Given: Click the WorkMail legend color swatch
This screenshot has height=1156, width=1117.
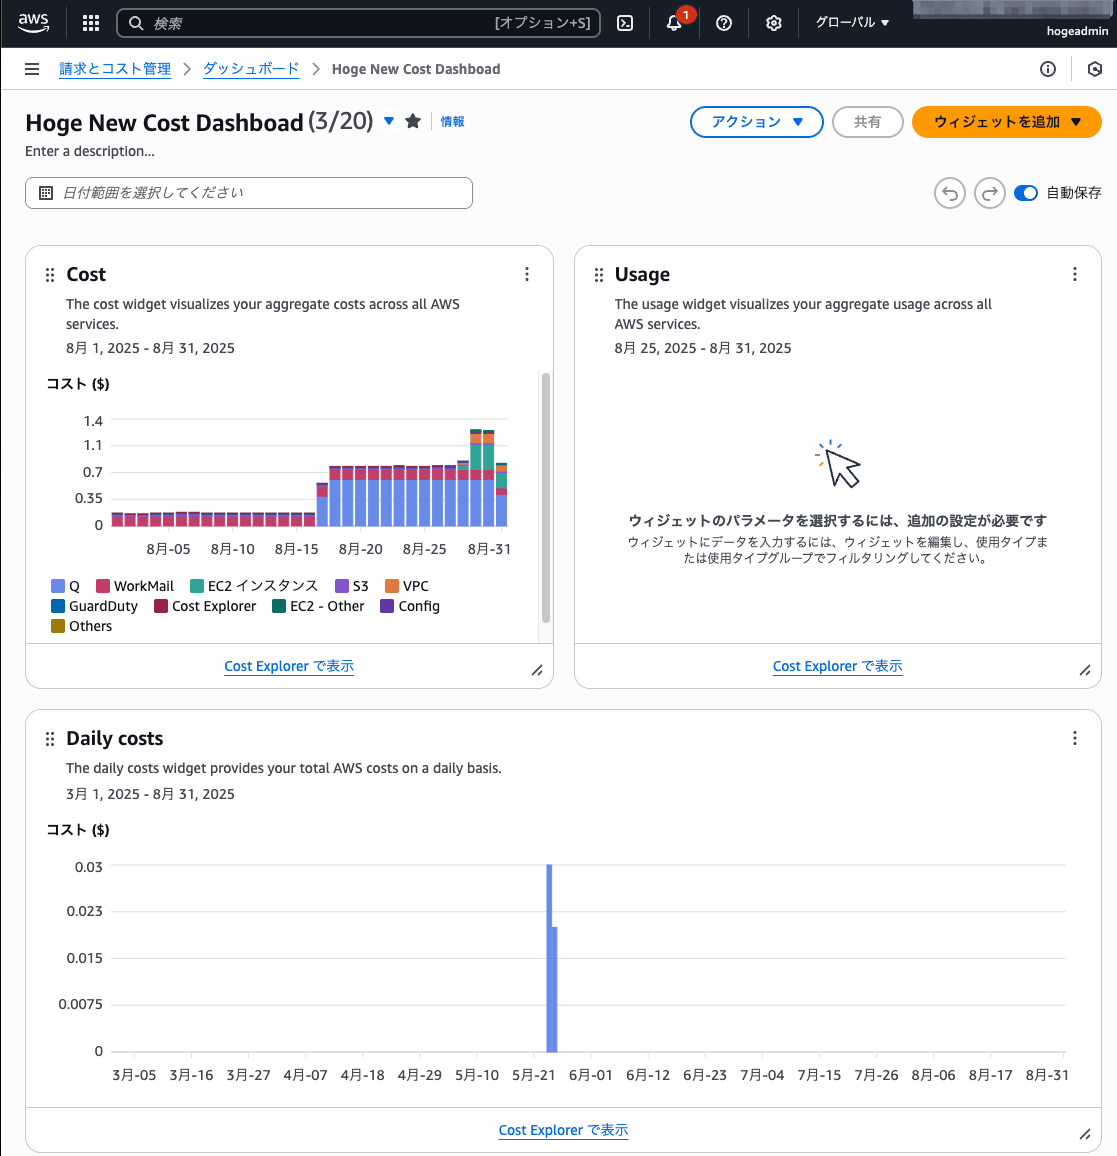Looking at the screenshot, I should point(103,586).
